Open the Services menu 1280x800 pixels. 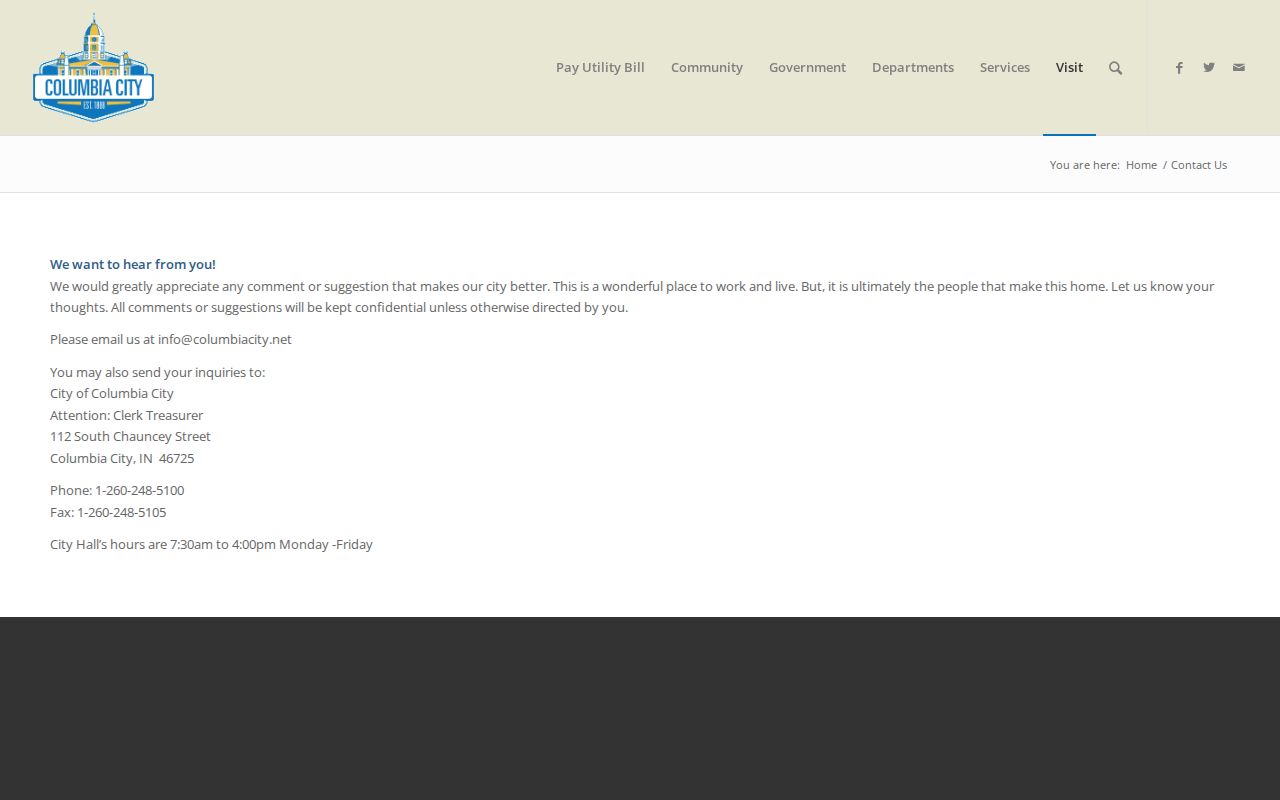[x=1005, y=67]
